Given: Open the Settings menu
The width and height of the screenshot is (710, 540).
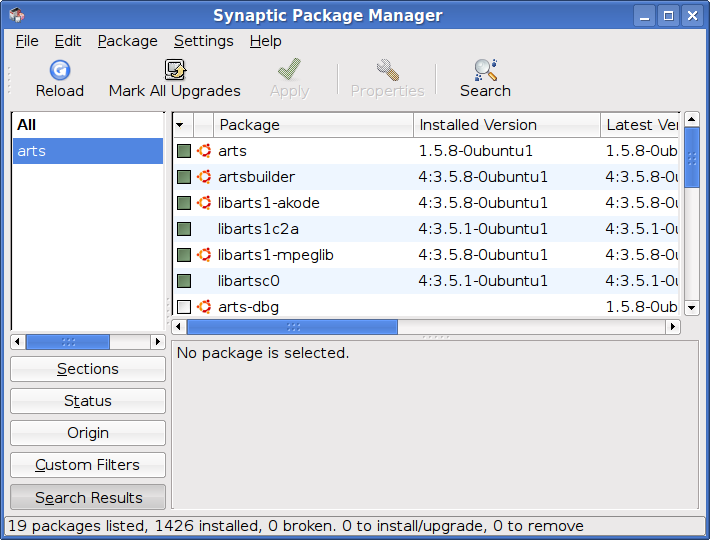Looking at the screenshot, I should (x=203, y=41).
